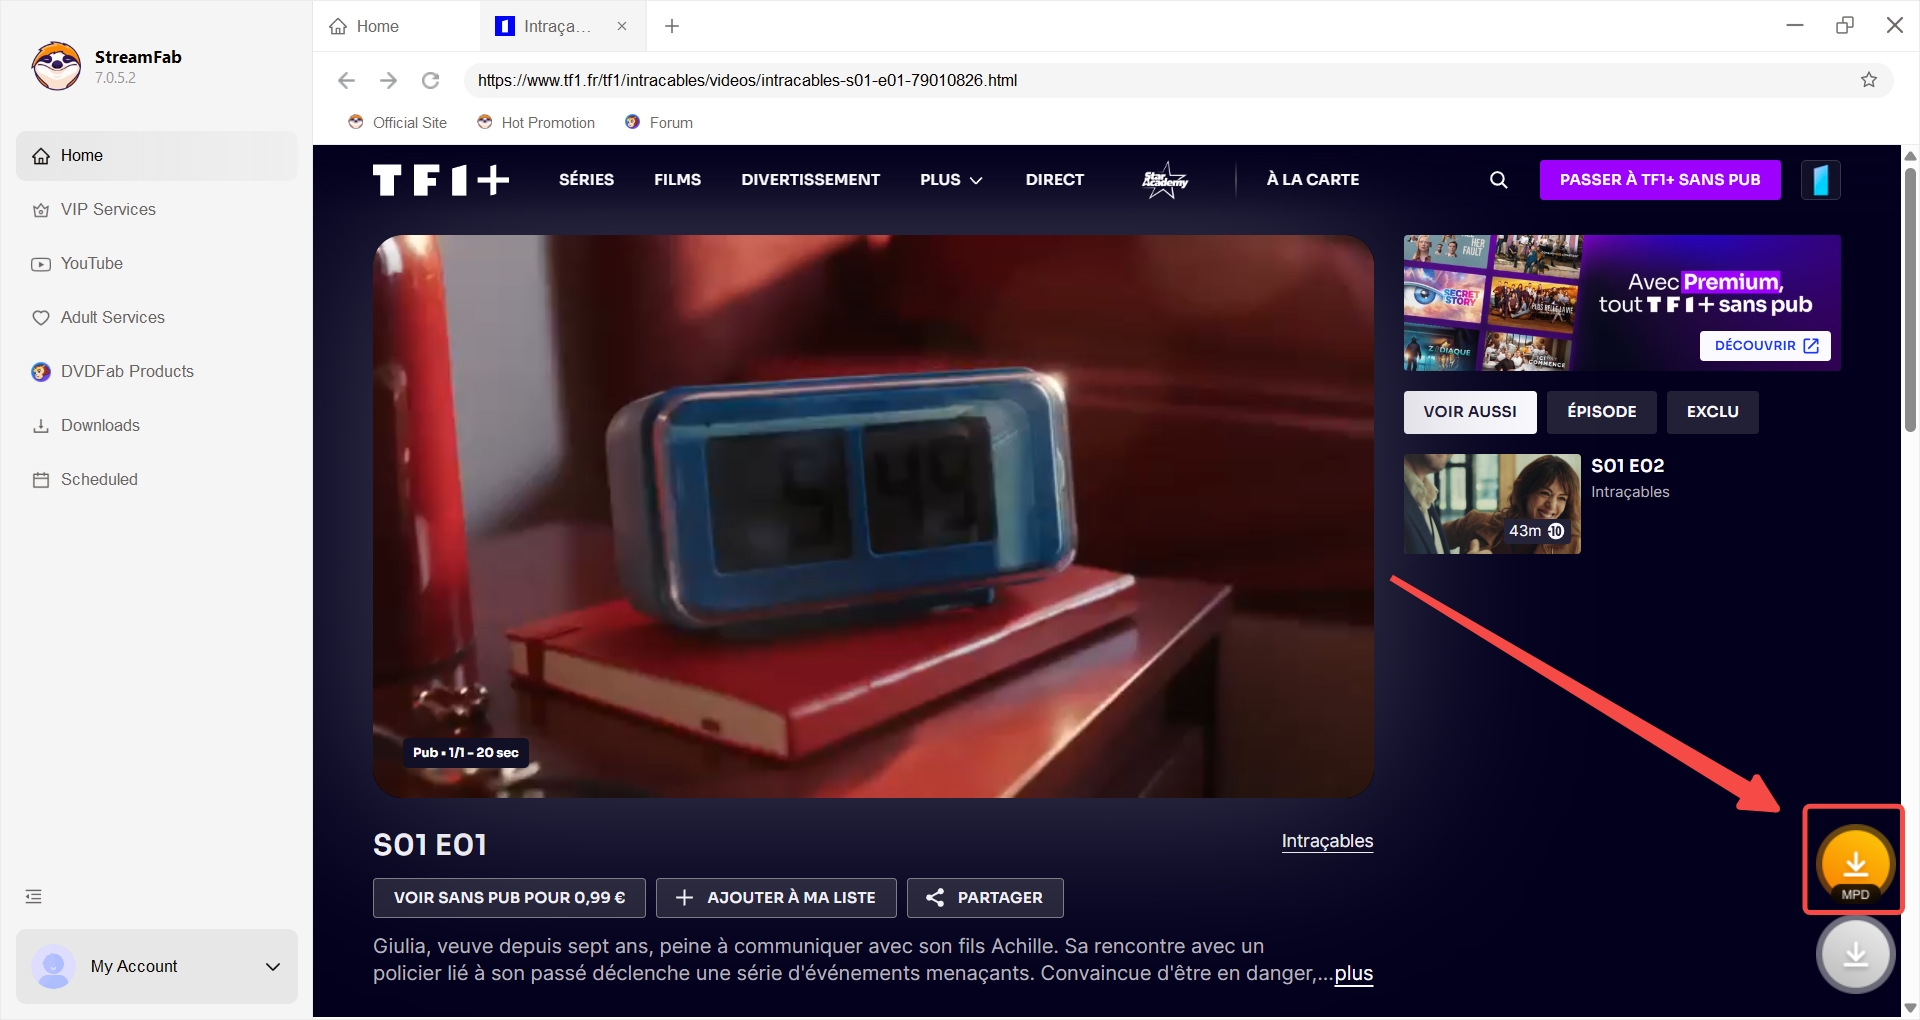Click the orange MPD download button
This screenshot has height=1020, width=1920.
coord(1855,864)
